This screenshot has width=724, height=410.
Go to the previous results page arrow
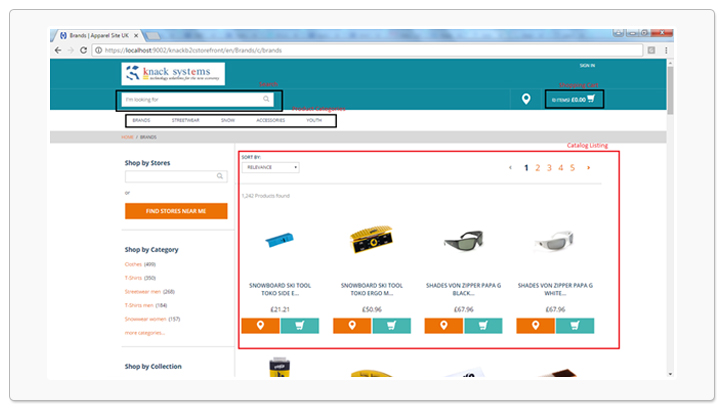pyautogui.click(x=510, y=168)
